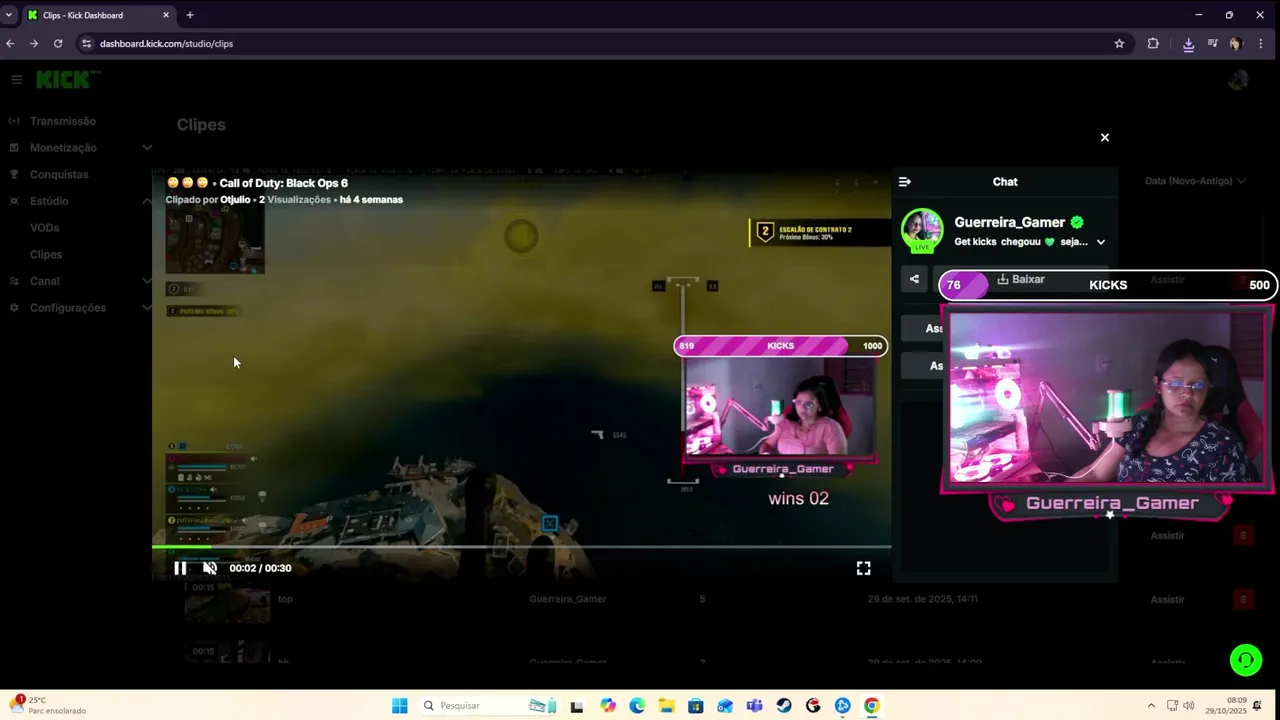Click Assistir on the 'top' clip row
The height and width of the screenshot is (720, 1280).
(x=1167, y=600)
